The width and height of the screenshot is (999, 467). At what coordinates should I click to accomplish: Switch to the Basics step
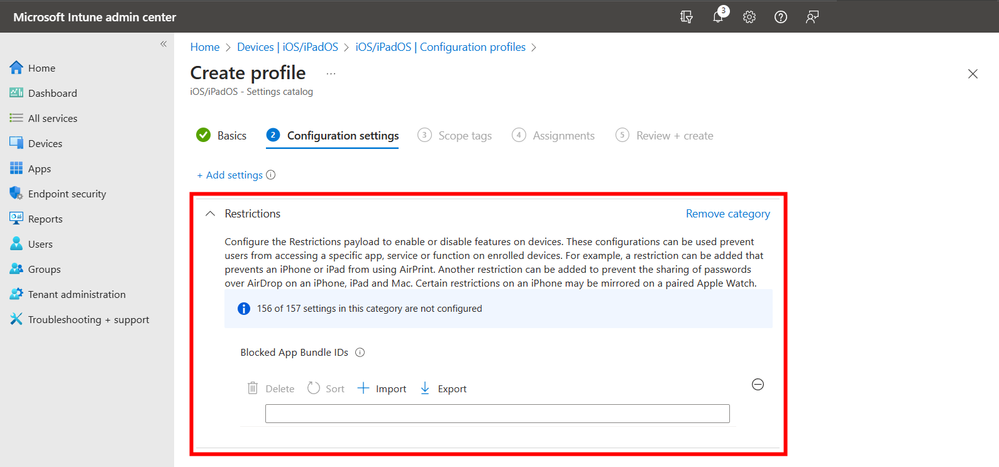[221, 136]
